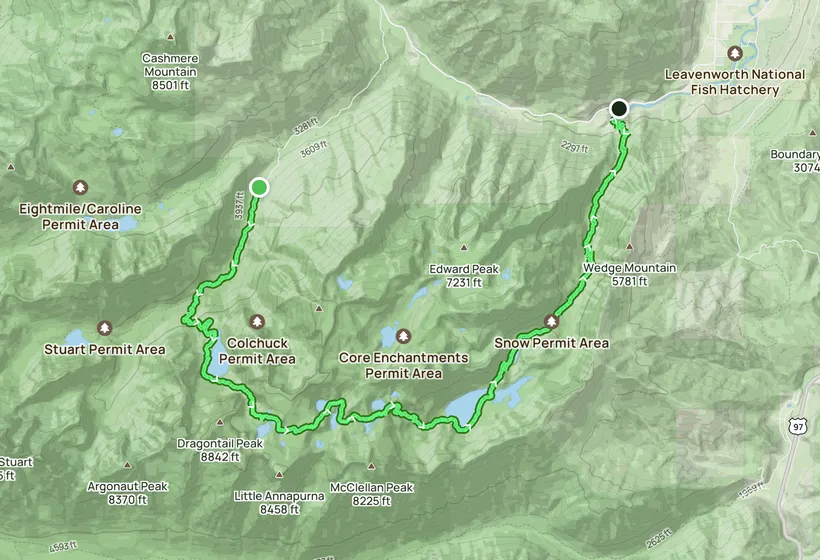Click the Snow Permit Area tree icon
820x560 pixels.
(x=551, y=322)
